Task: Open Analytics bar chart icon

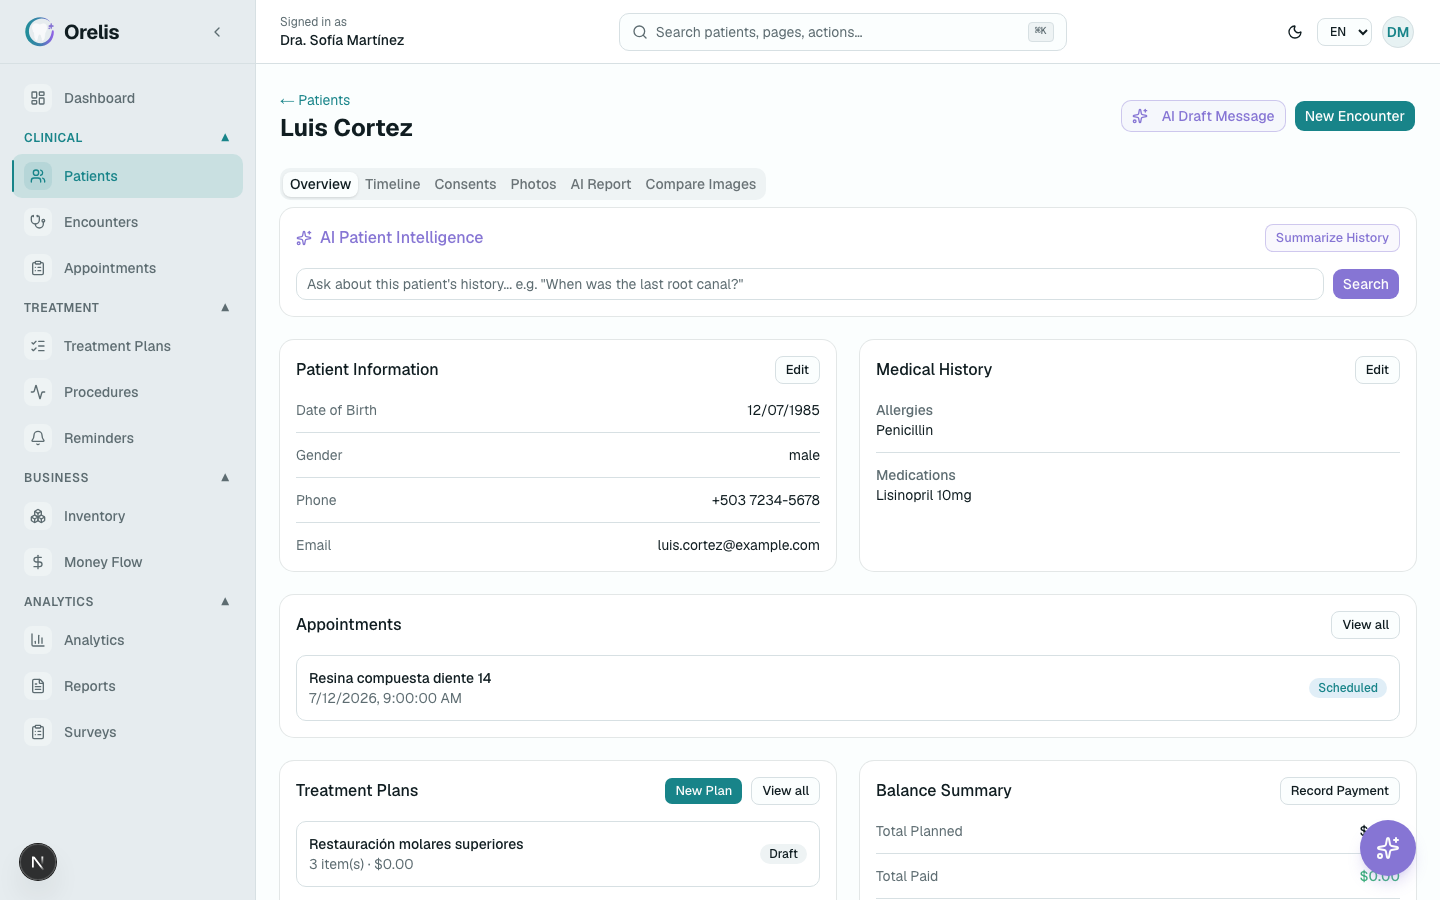Action: 38,640
